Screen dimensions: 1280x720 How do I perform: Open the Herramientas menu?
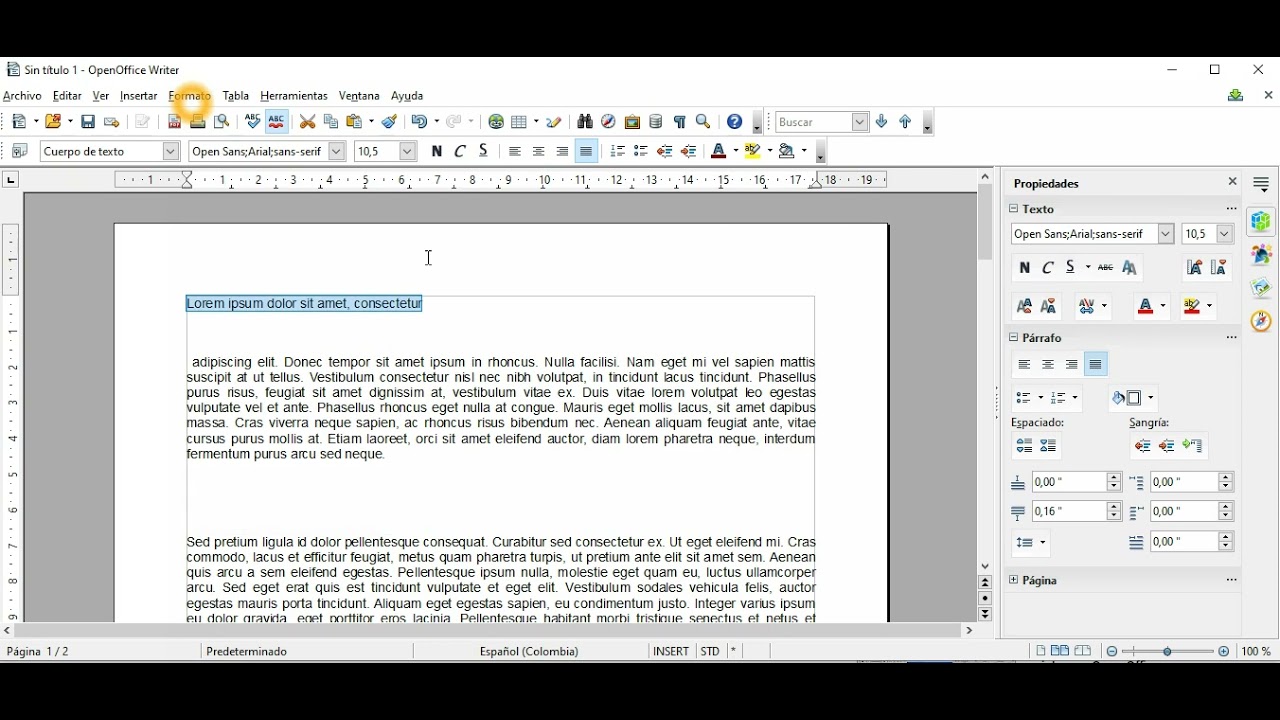coord(294,97)
